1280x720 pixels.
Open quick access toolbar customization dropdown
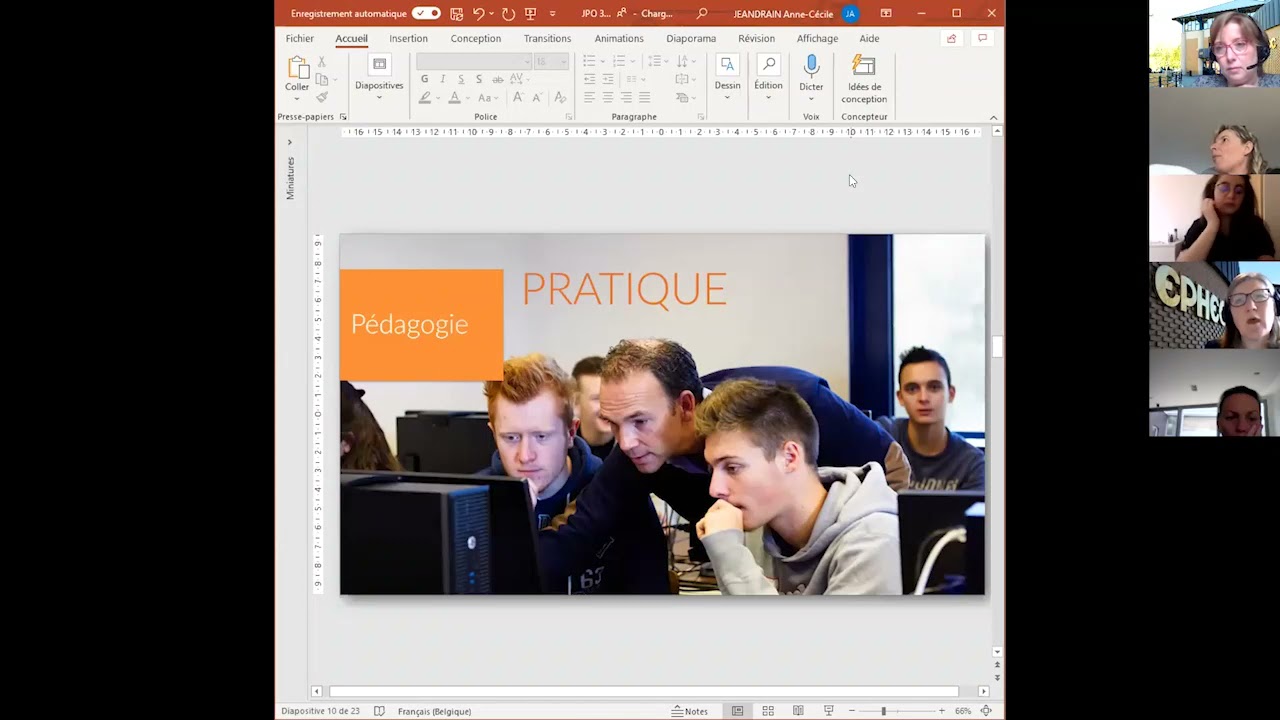click(552, 13)
